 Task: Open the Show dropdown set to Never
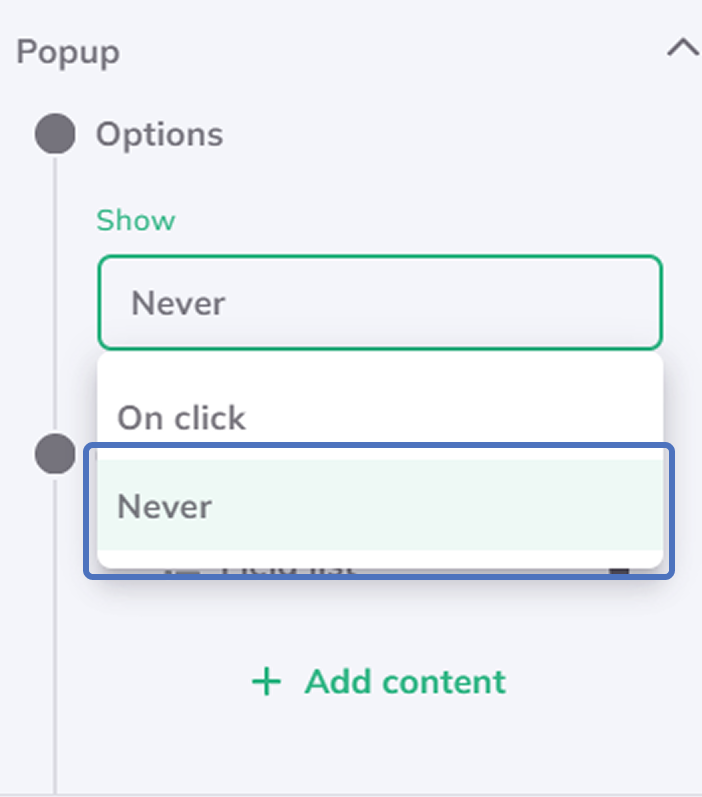point(380,302)
